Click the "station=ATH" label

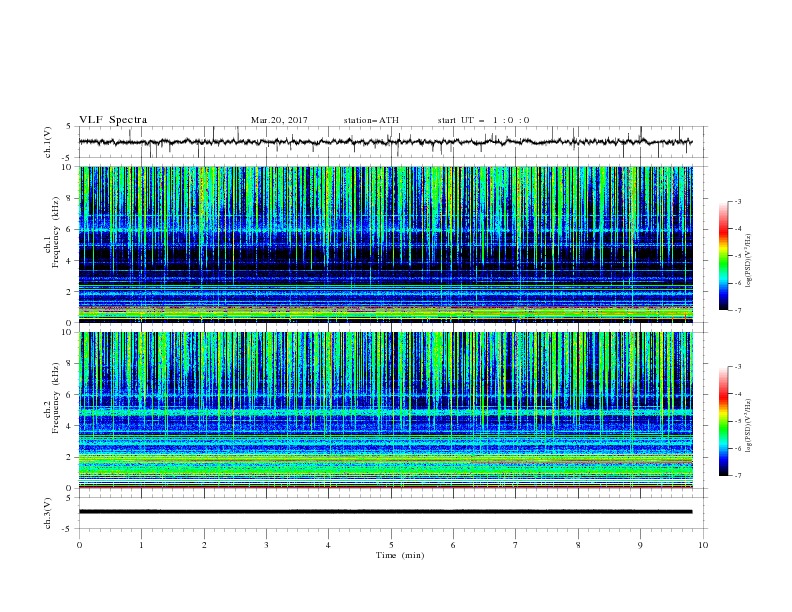(371, 120)
